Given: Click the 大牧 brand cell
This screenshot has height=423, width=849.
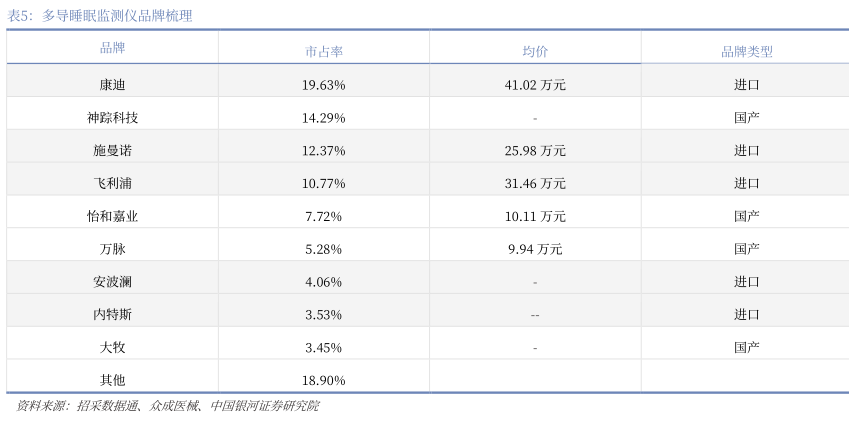Looking at the screenshot, I should point(112,348).
